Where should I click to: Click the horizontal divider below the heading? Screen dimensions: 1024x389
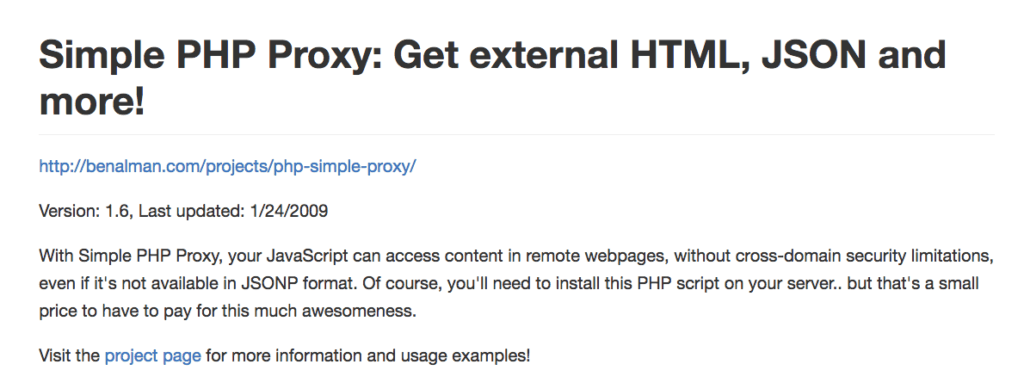517,134
